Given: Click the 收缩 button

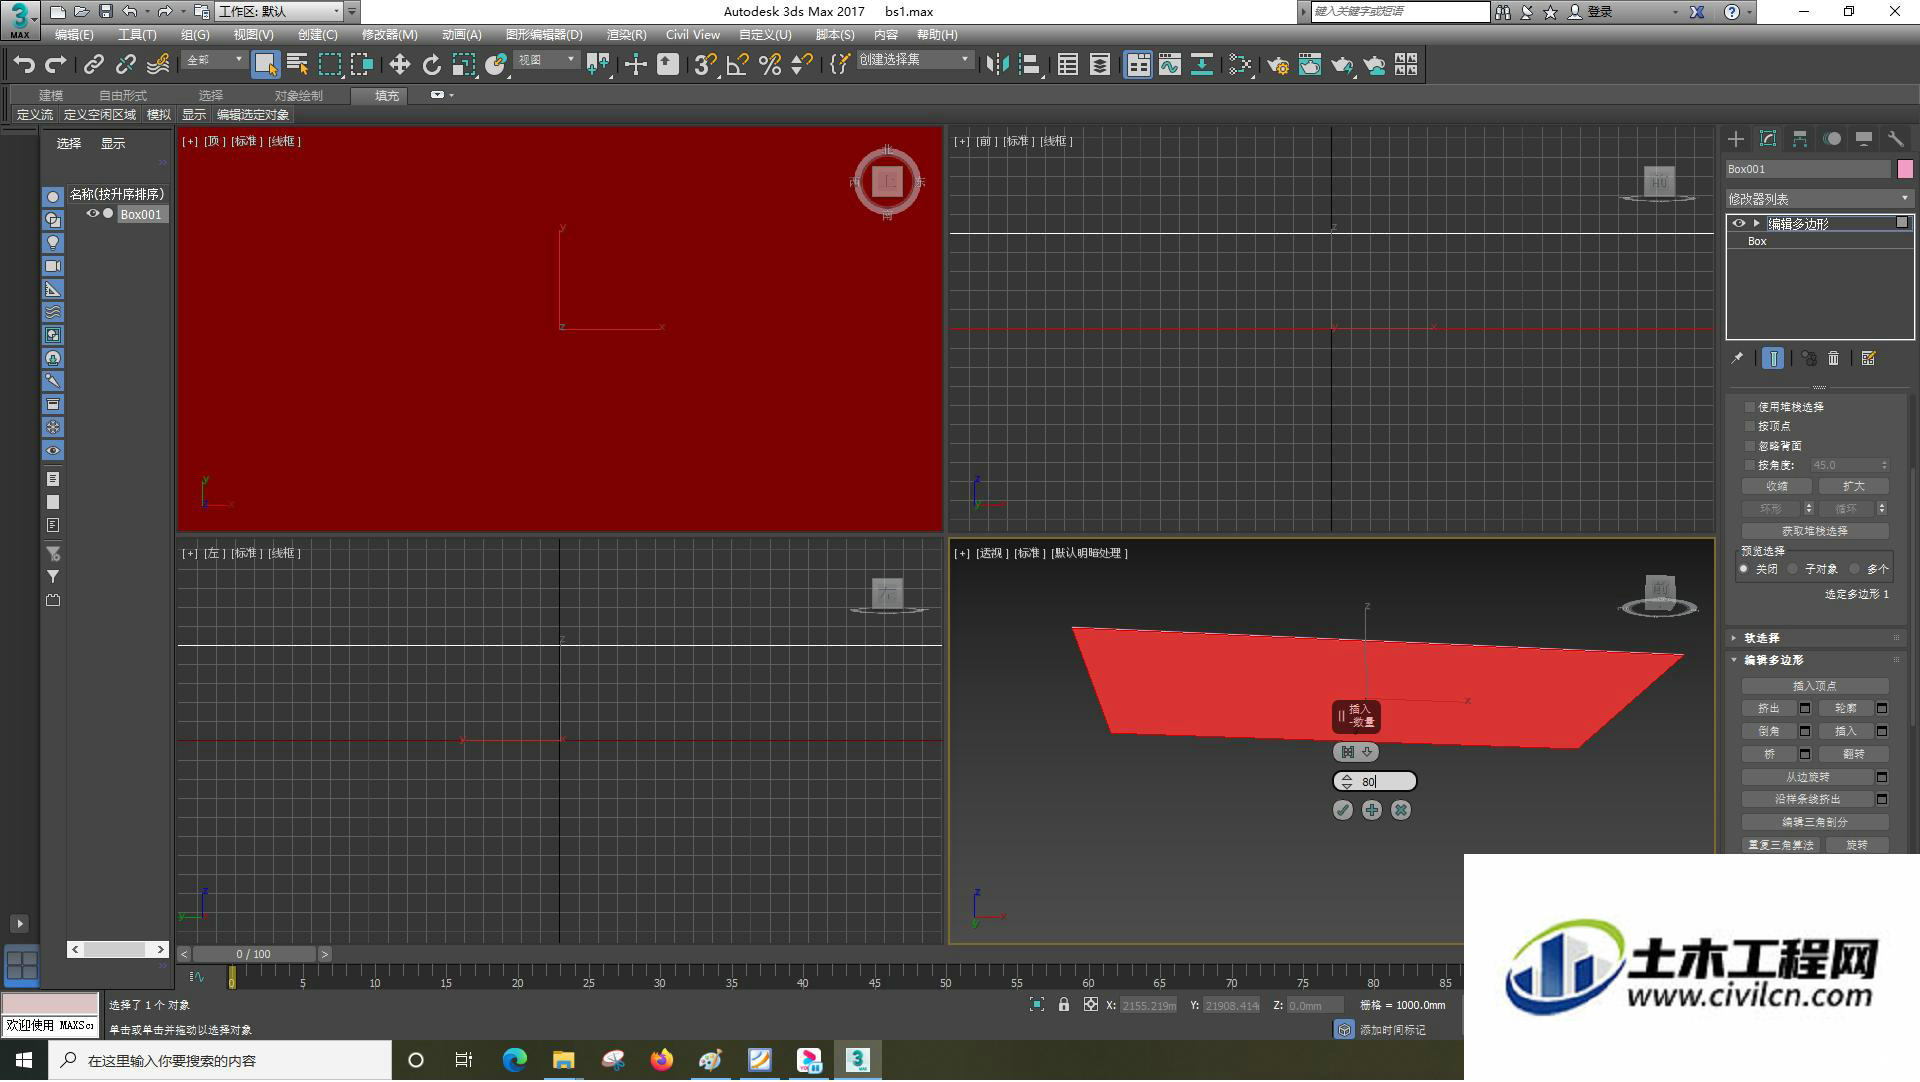Looking at the screenshot, I should click(1777, 486).
